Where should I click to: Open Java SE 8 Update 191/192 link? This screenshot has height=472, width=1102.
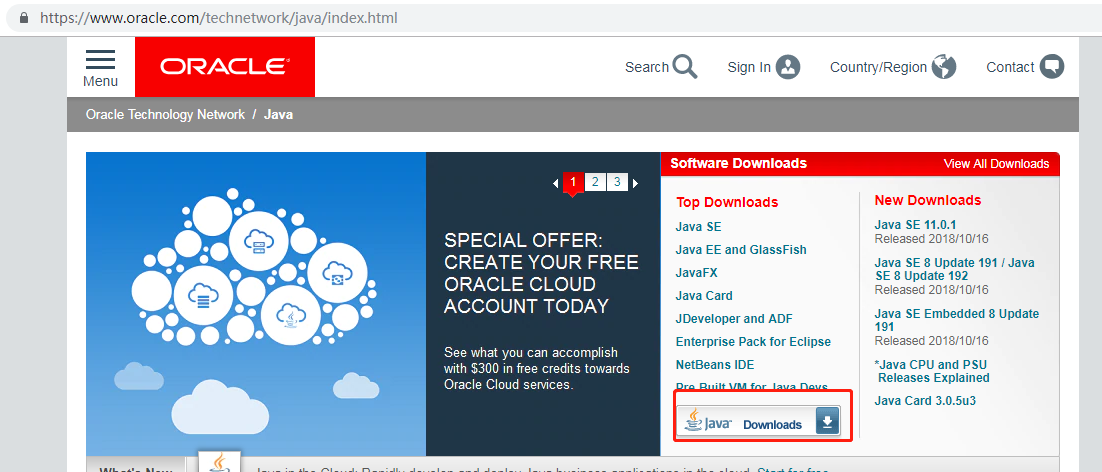click(x=954, y=269)
